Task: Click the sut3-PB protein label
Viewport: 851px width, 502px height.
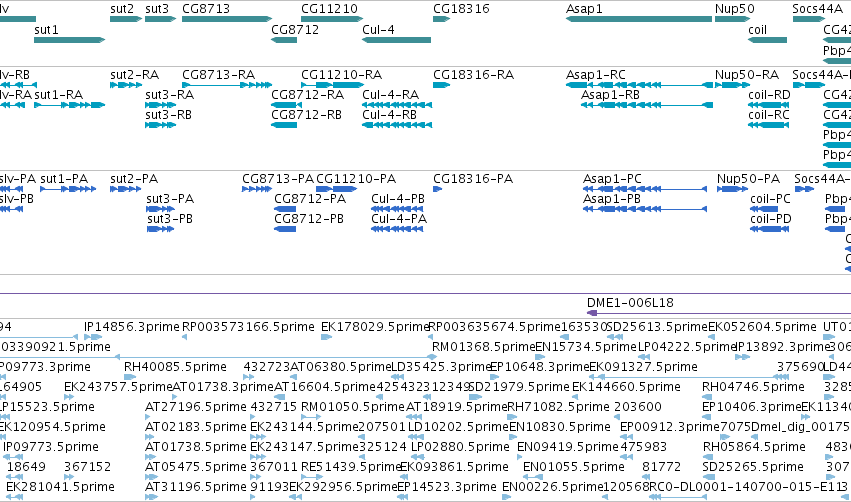Action: [x=170, y=219]
